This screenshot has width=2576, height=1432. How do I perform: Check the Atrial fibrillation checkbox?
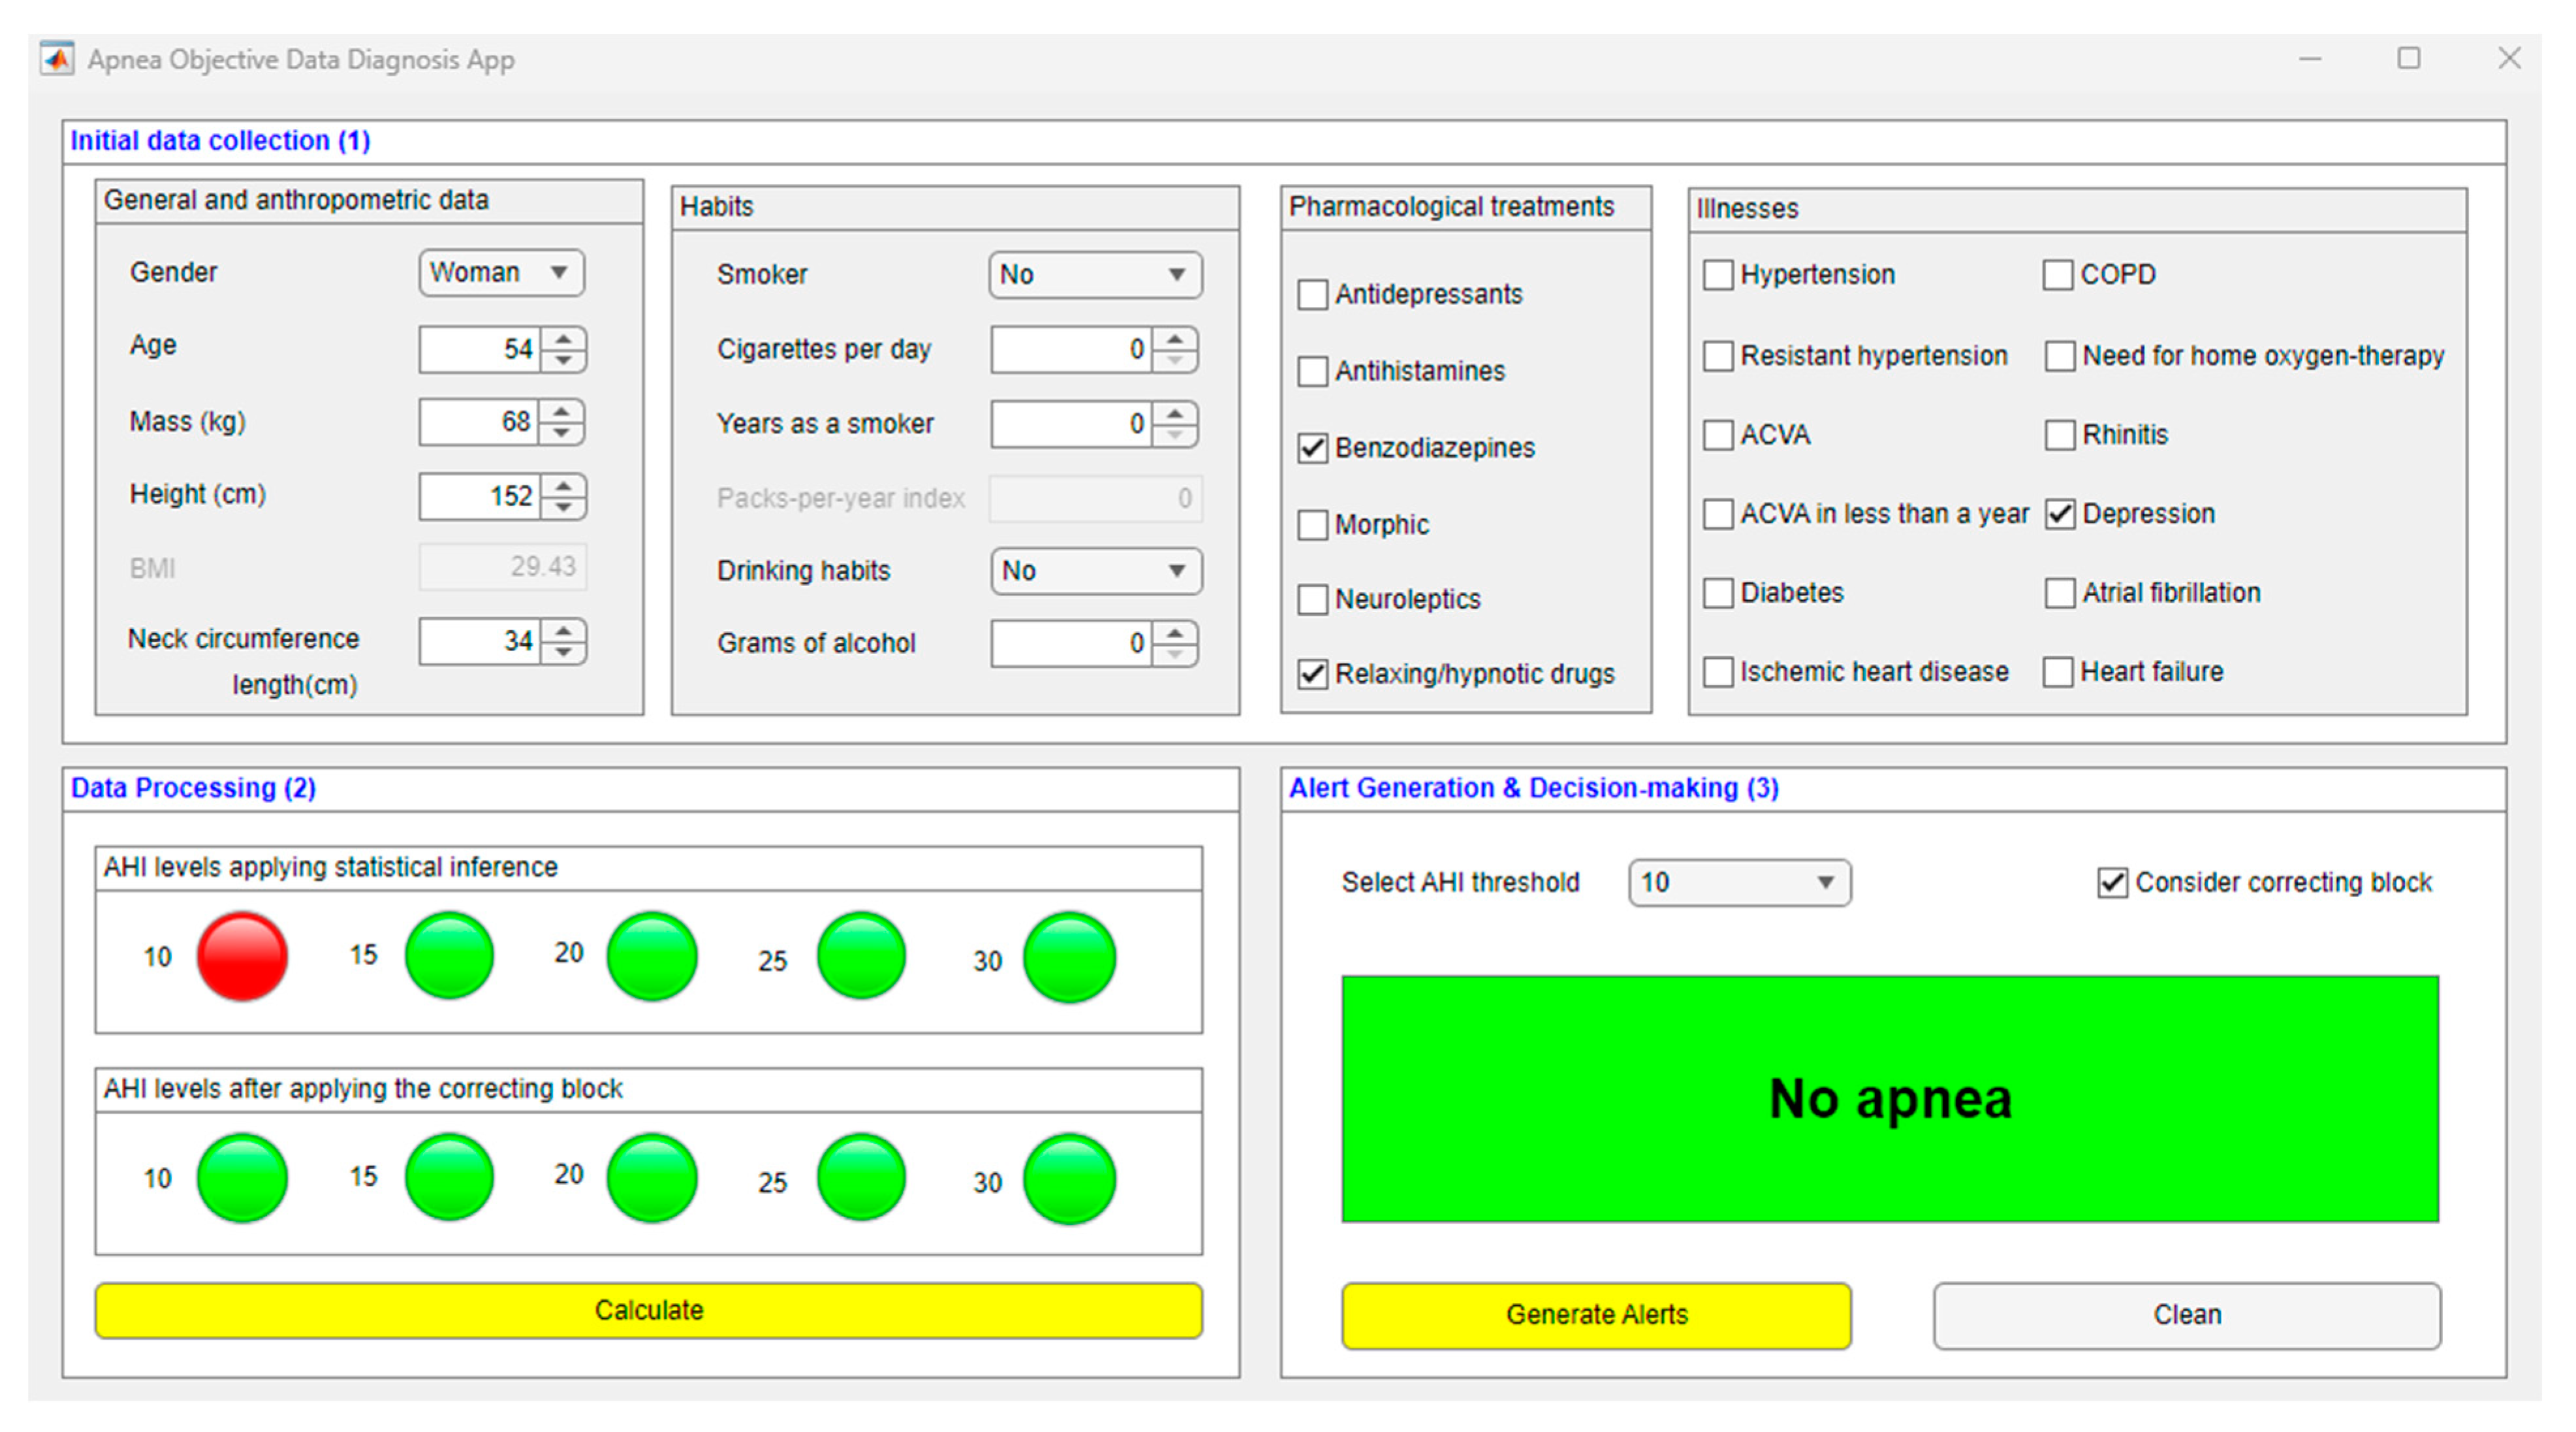tap(2059, 593)
